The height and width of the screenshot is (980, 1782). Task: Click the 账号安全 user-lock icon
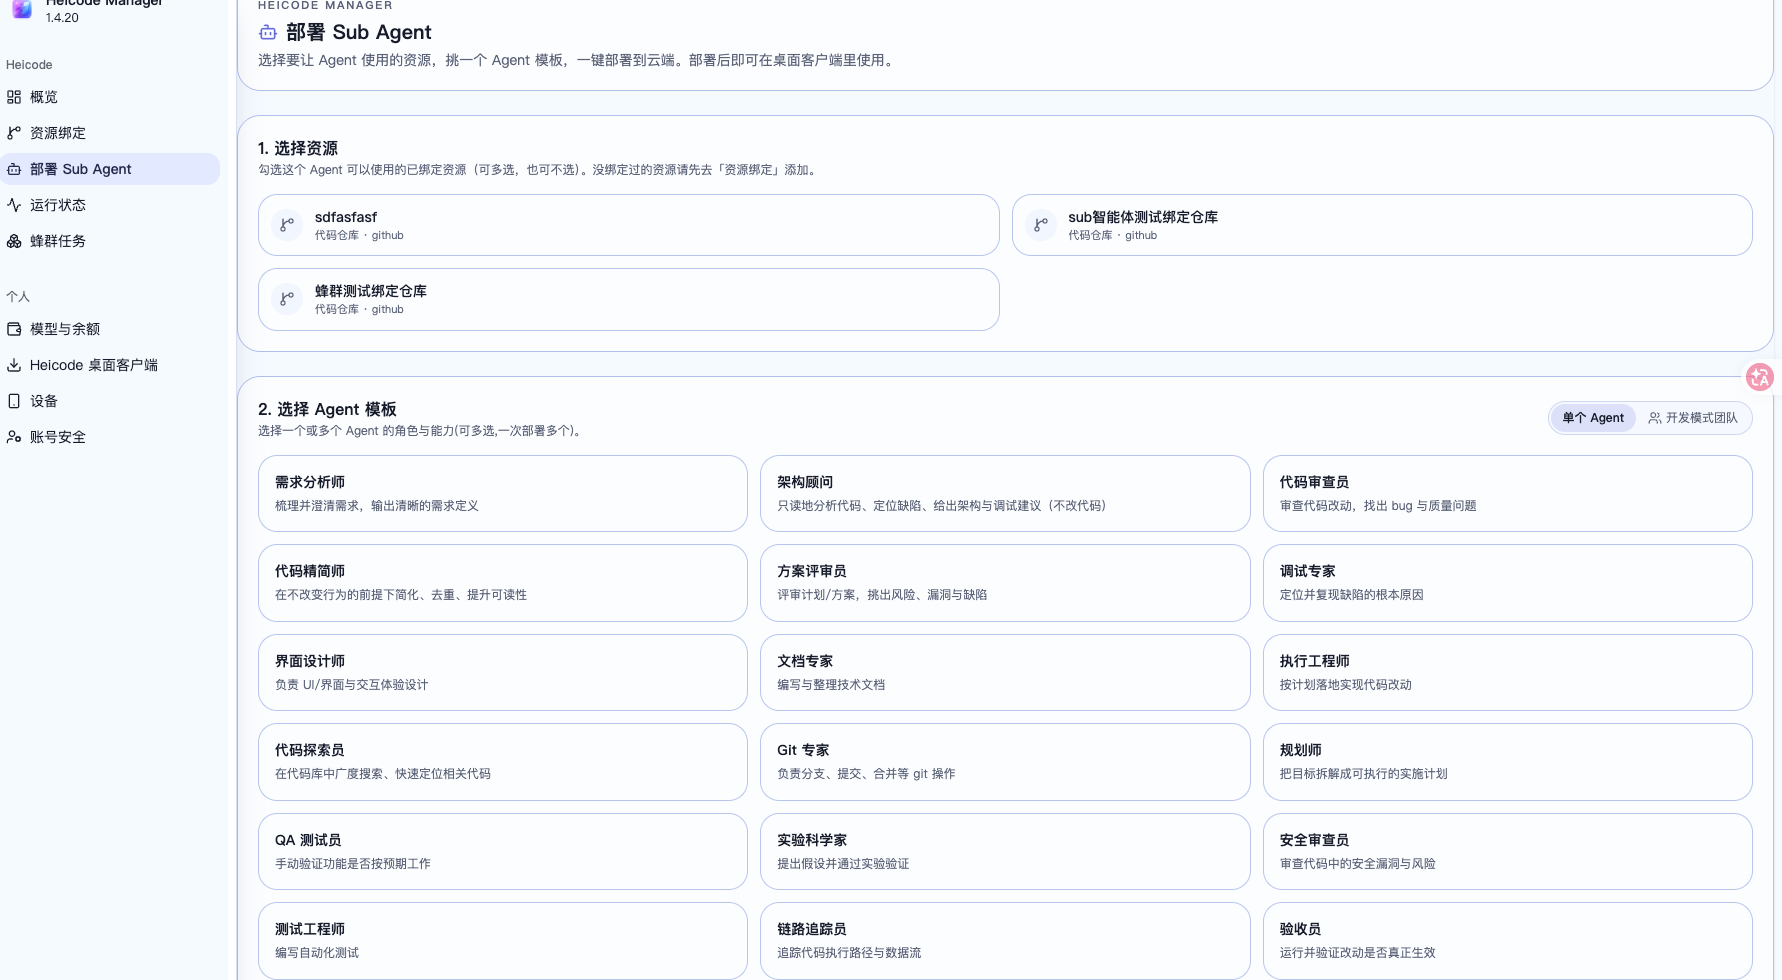pyautogui.click(x=14, y=437)
